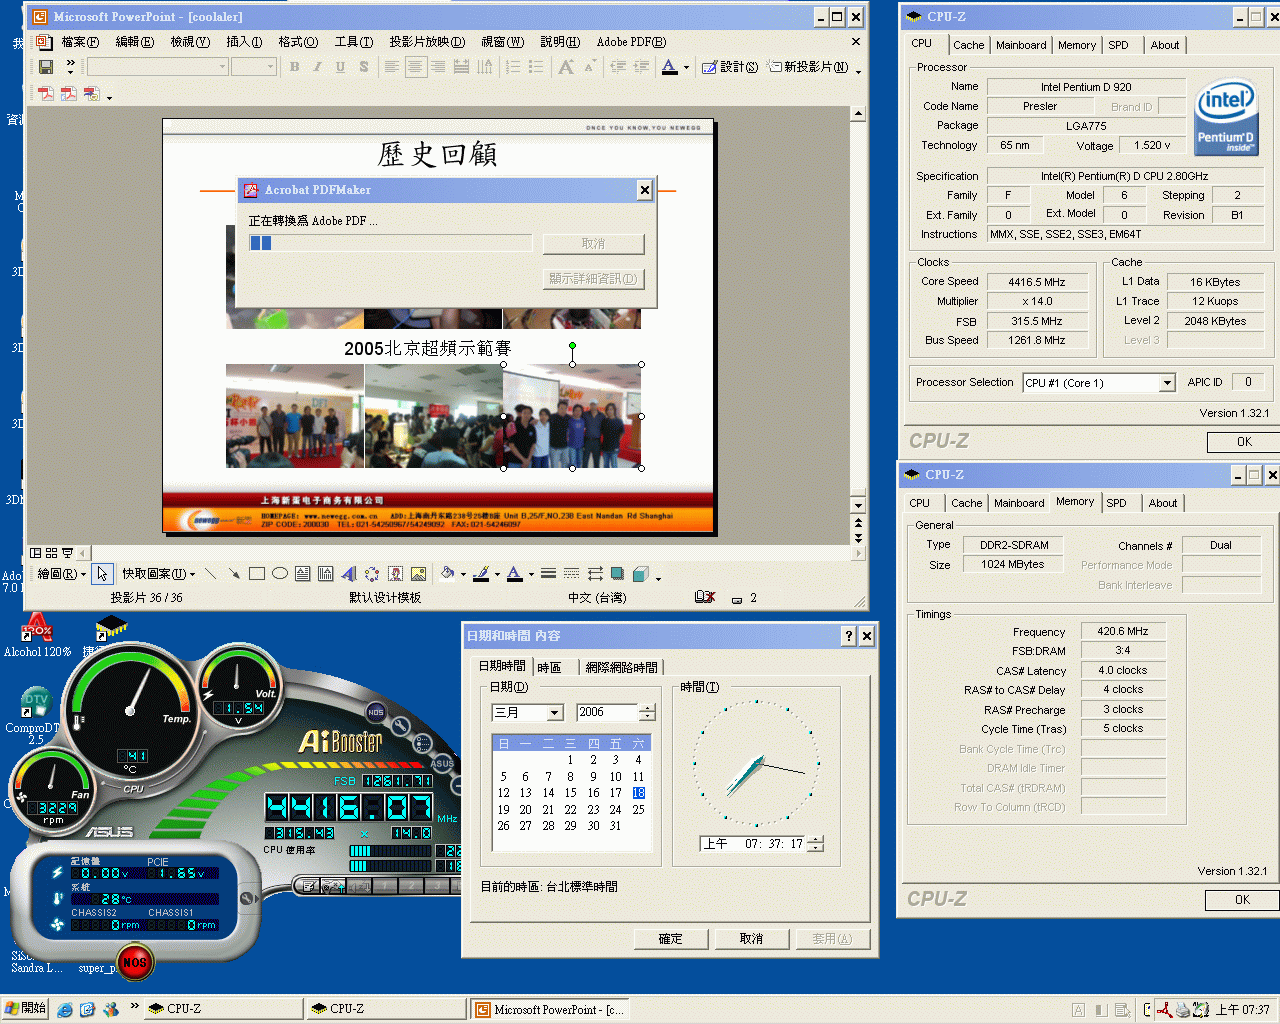Image resolution: width=1280 pixels, height=1024 pixels.
Task: Select day 25 in the calendar
Action: (x=638, y=810)
